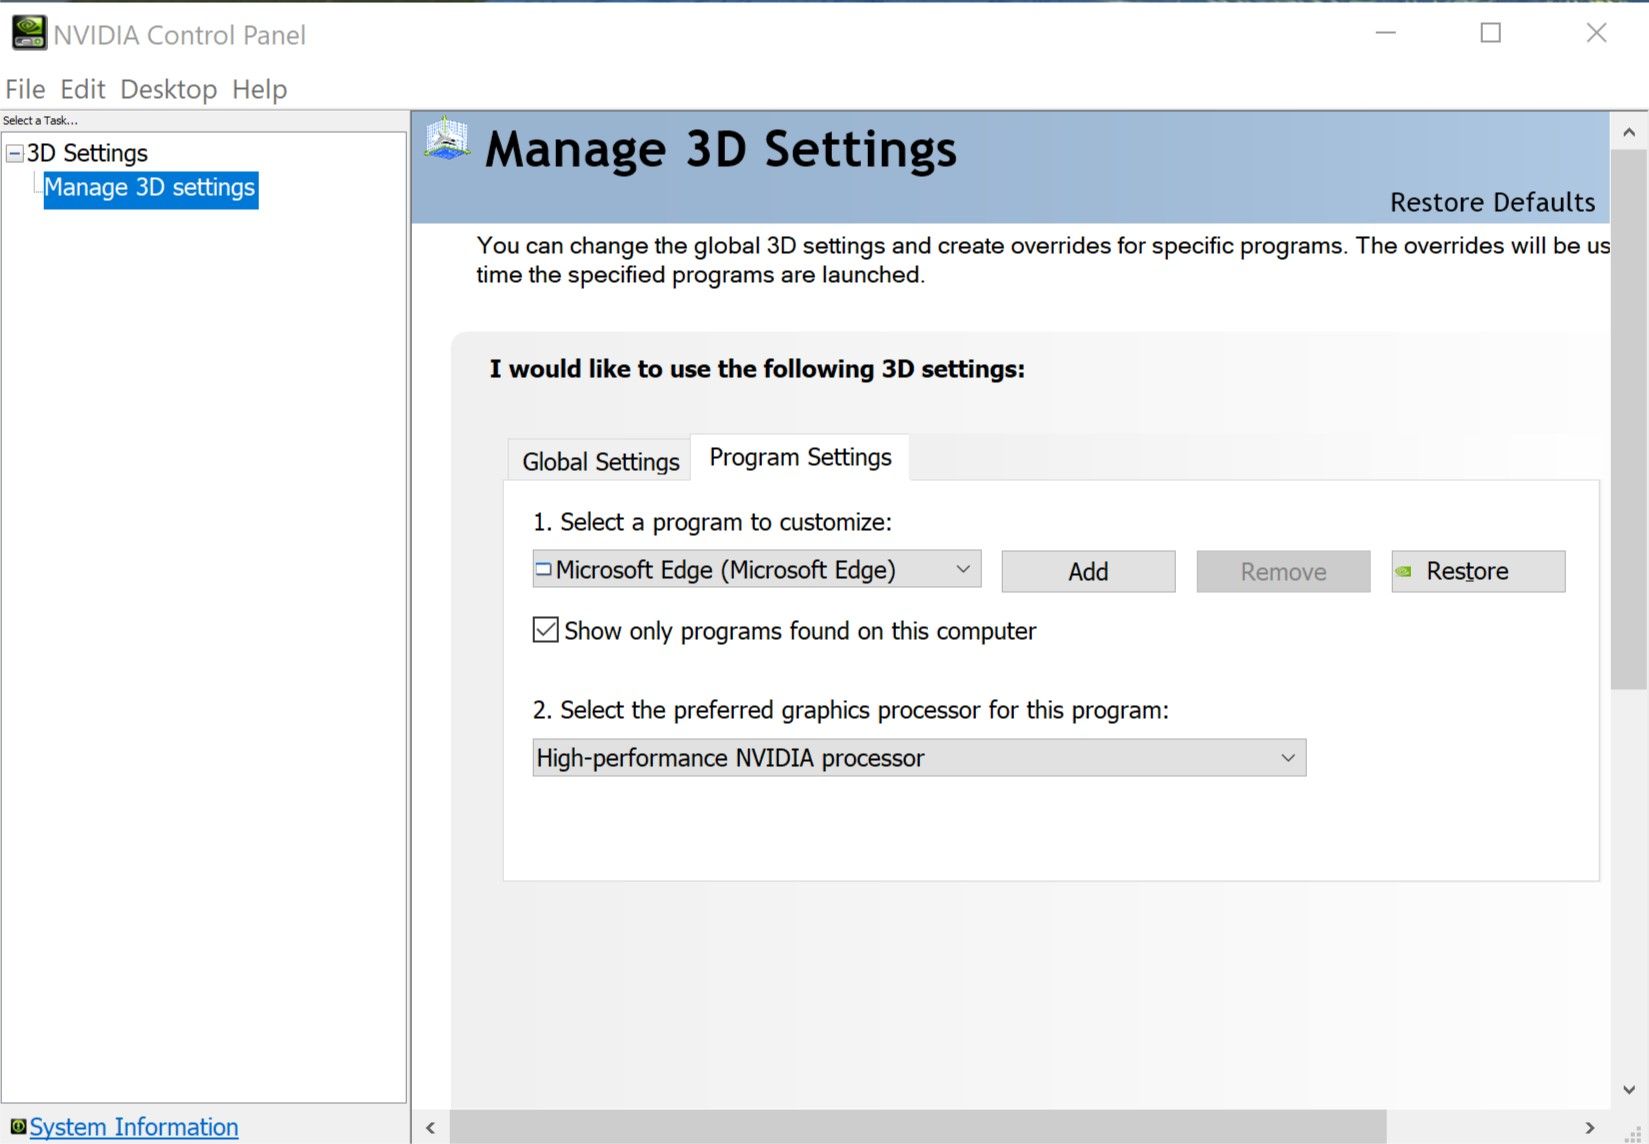
Task: Collapse the 3D Settings tree node
Action: (15, 154)
